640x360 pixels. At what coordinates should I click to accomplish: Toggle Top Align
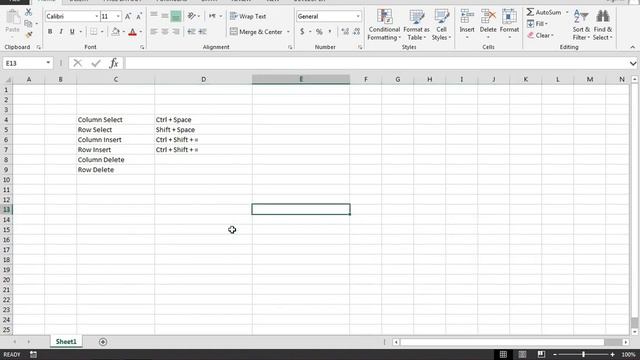pyautogui.click(x=154, y=16)
